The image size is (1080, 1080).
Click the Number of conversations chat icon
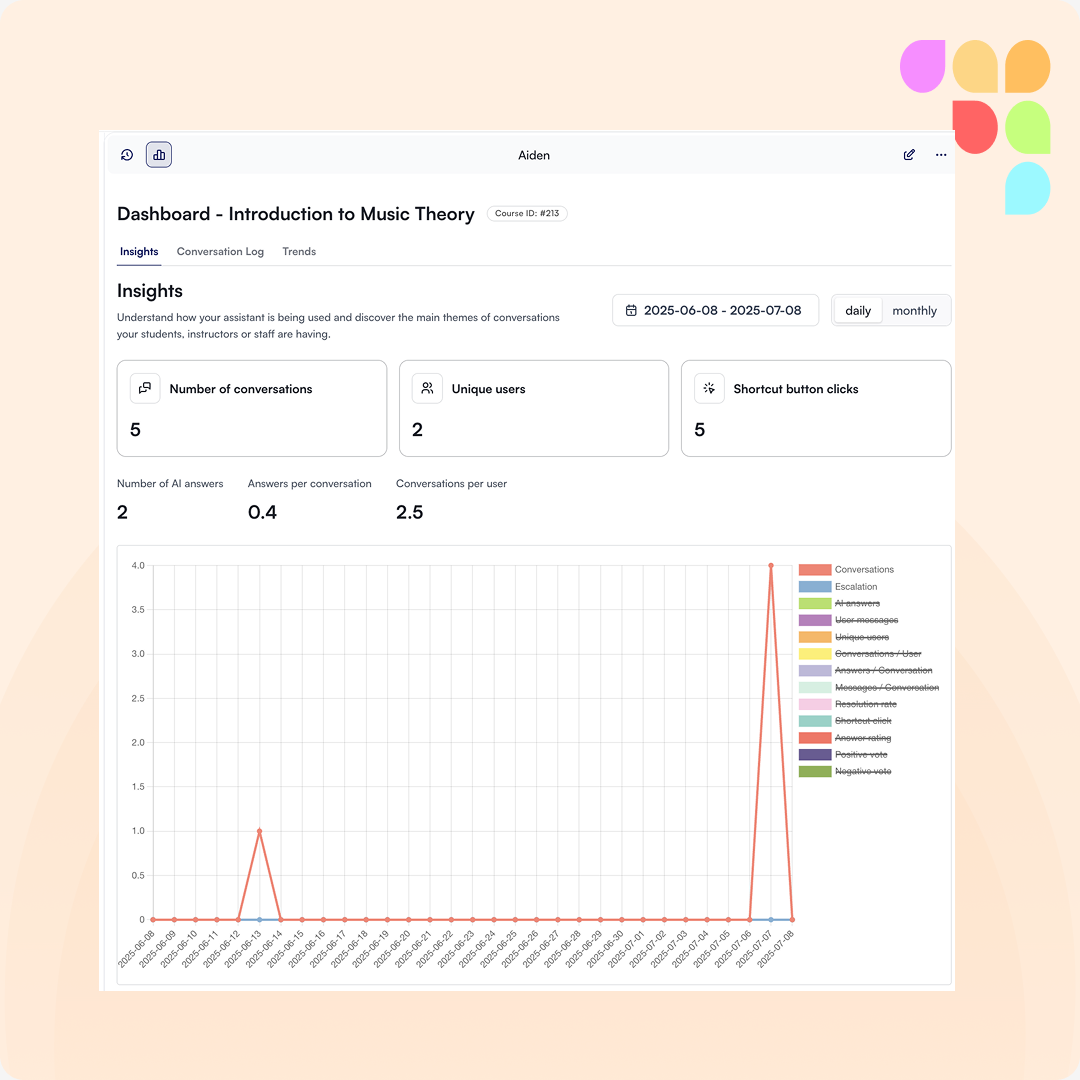coord(145,389)
